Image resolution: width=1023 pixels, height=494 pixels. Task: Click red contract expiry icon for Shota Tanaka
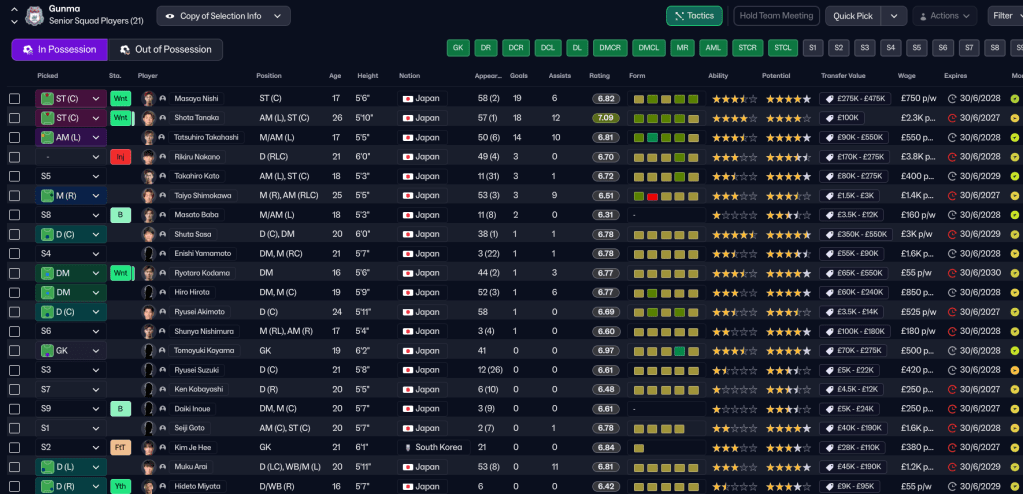[x=951, y=118]
